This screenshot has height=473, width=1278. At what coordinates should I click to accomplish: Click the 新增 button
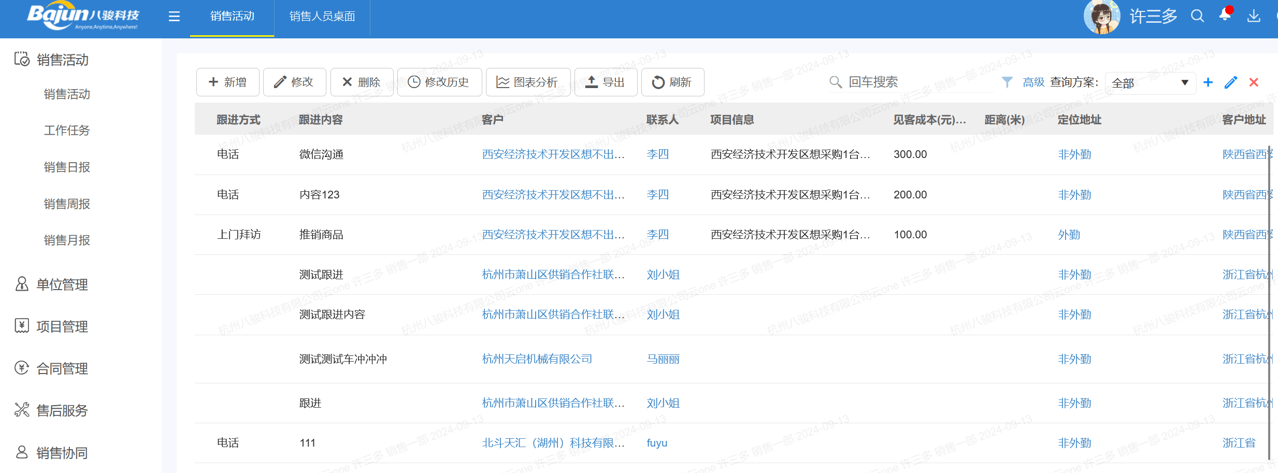tap(228, 82)
